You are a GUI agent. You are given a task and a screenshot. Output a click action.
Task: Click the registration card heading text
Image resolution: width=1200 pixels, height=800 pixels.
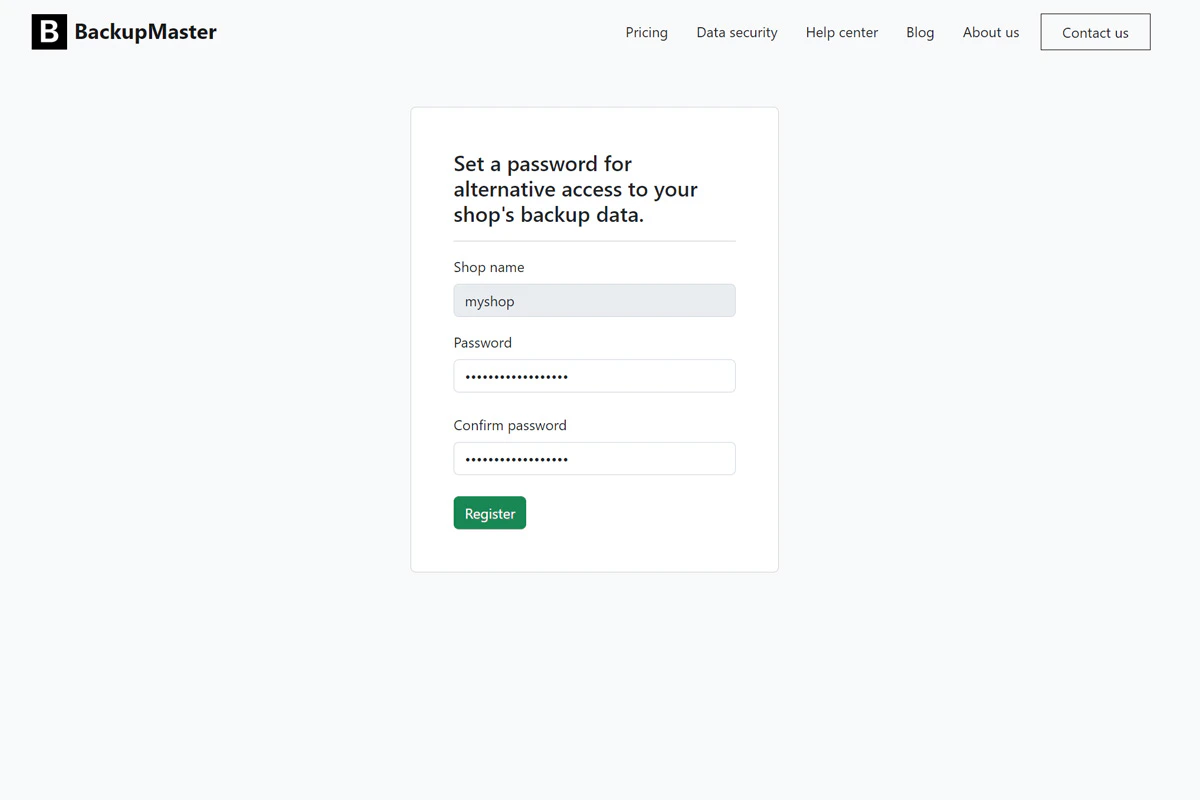click(575, 188)
